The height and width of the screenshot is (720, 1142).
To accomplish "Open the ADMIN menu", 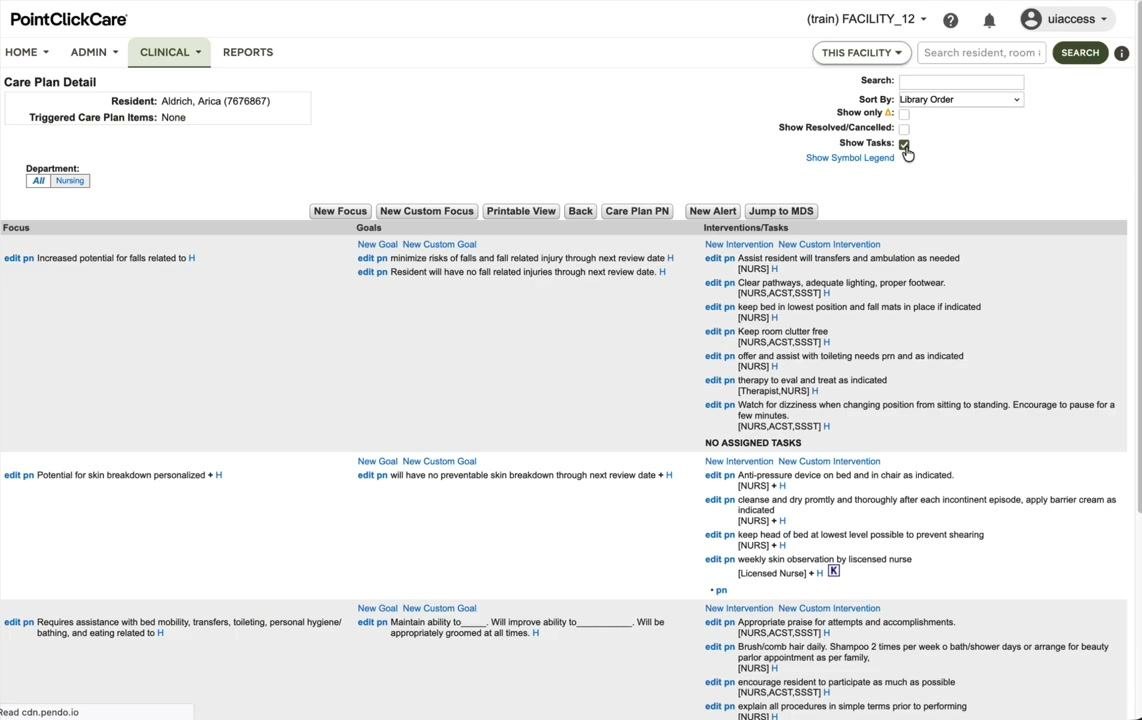I will 94,52.
